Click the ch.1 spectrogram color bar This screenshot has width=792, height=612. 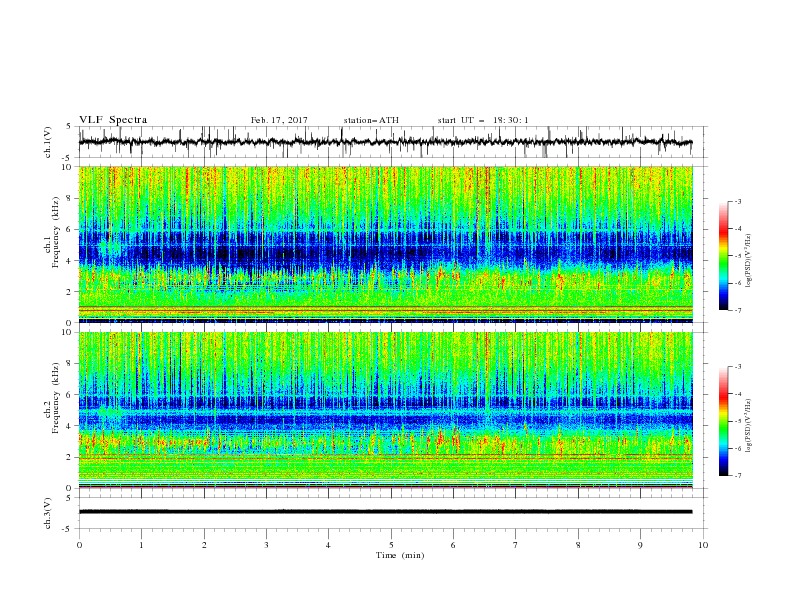pyautogui.click(x=723, y=256)
